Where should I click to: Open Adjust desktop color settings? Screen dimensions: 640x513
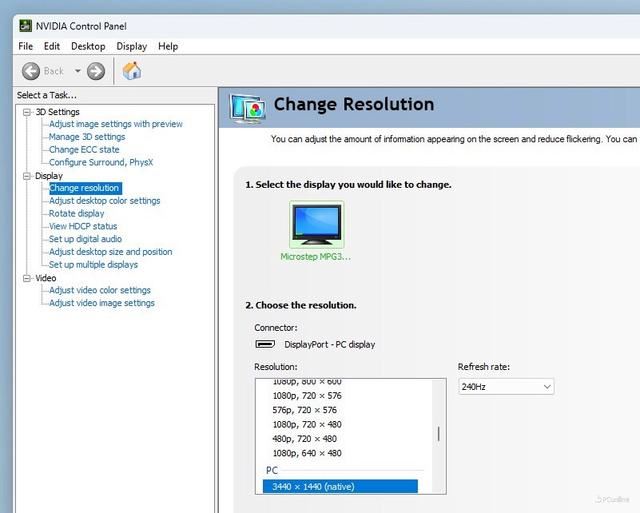(x=104, y=201)
